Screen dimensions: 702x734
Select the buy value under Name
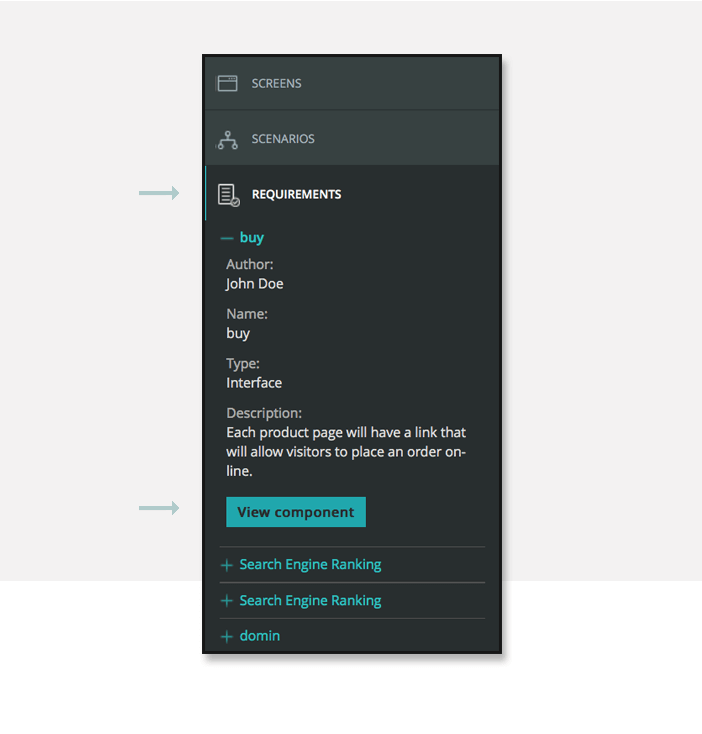point(238,333)
